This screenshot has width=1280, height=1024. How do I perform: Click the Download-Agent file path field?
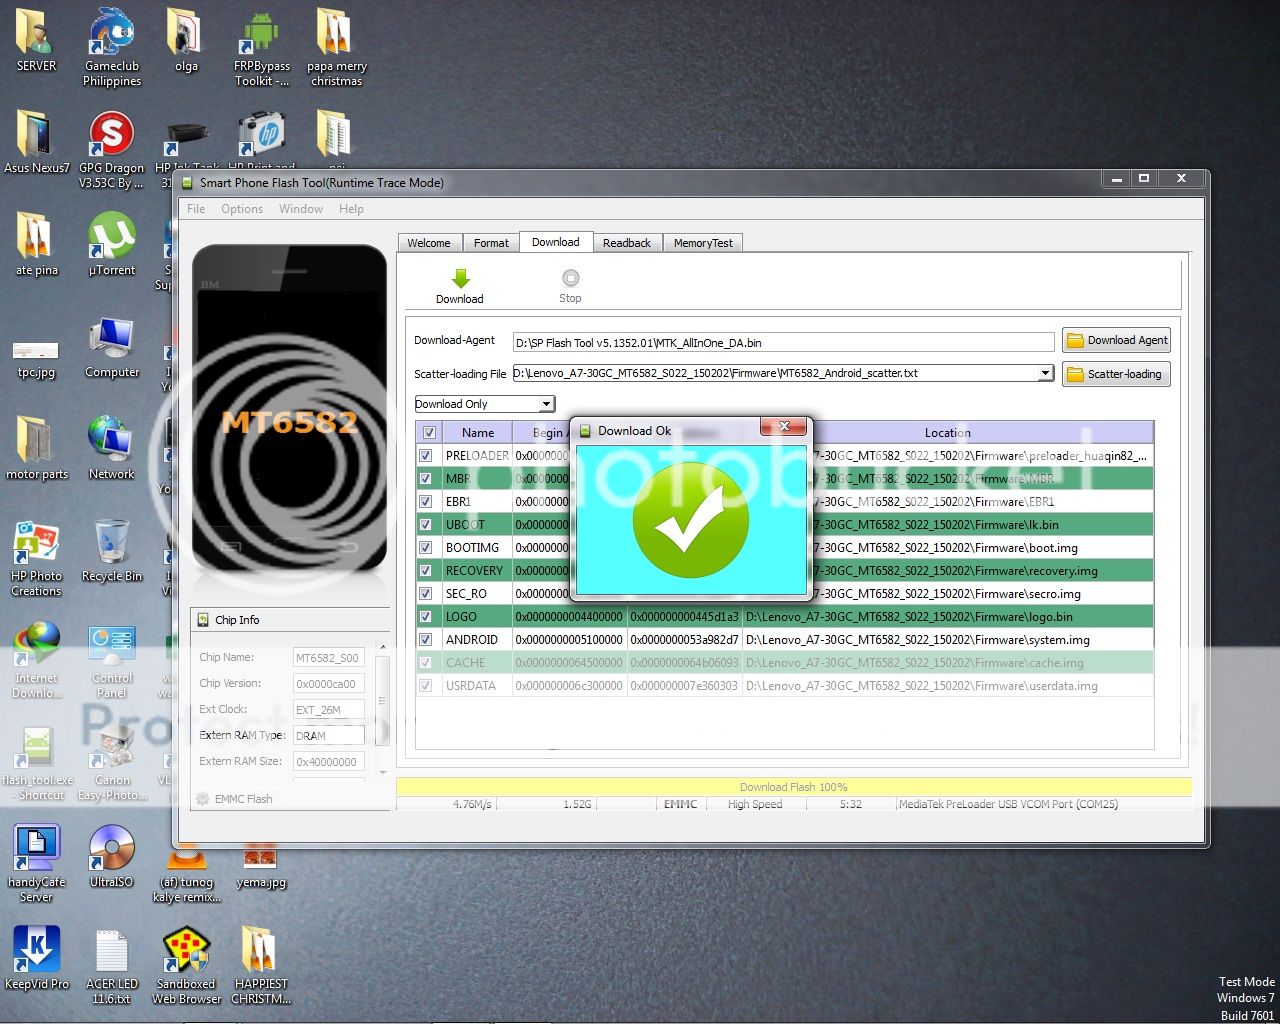click(x=783, y=342)
